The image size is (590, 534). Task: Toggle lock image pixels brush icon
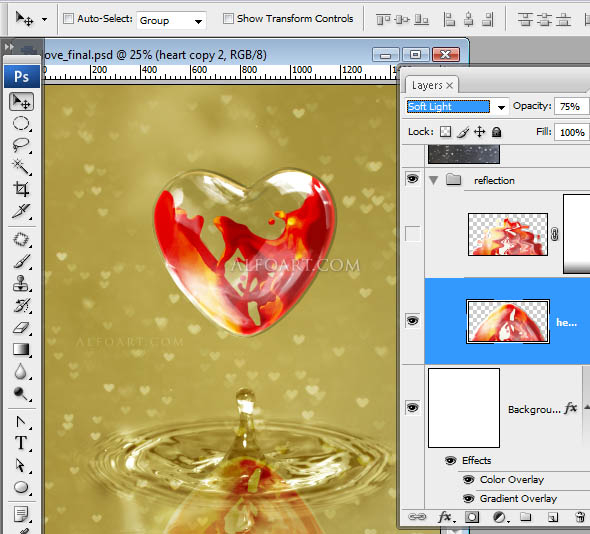463,132
